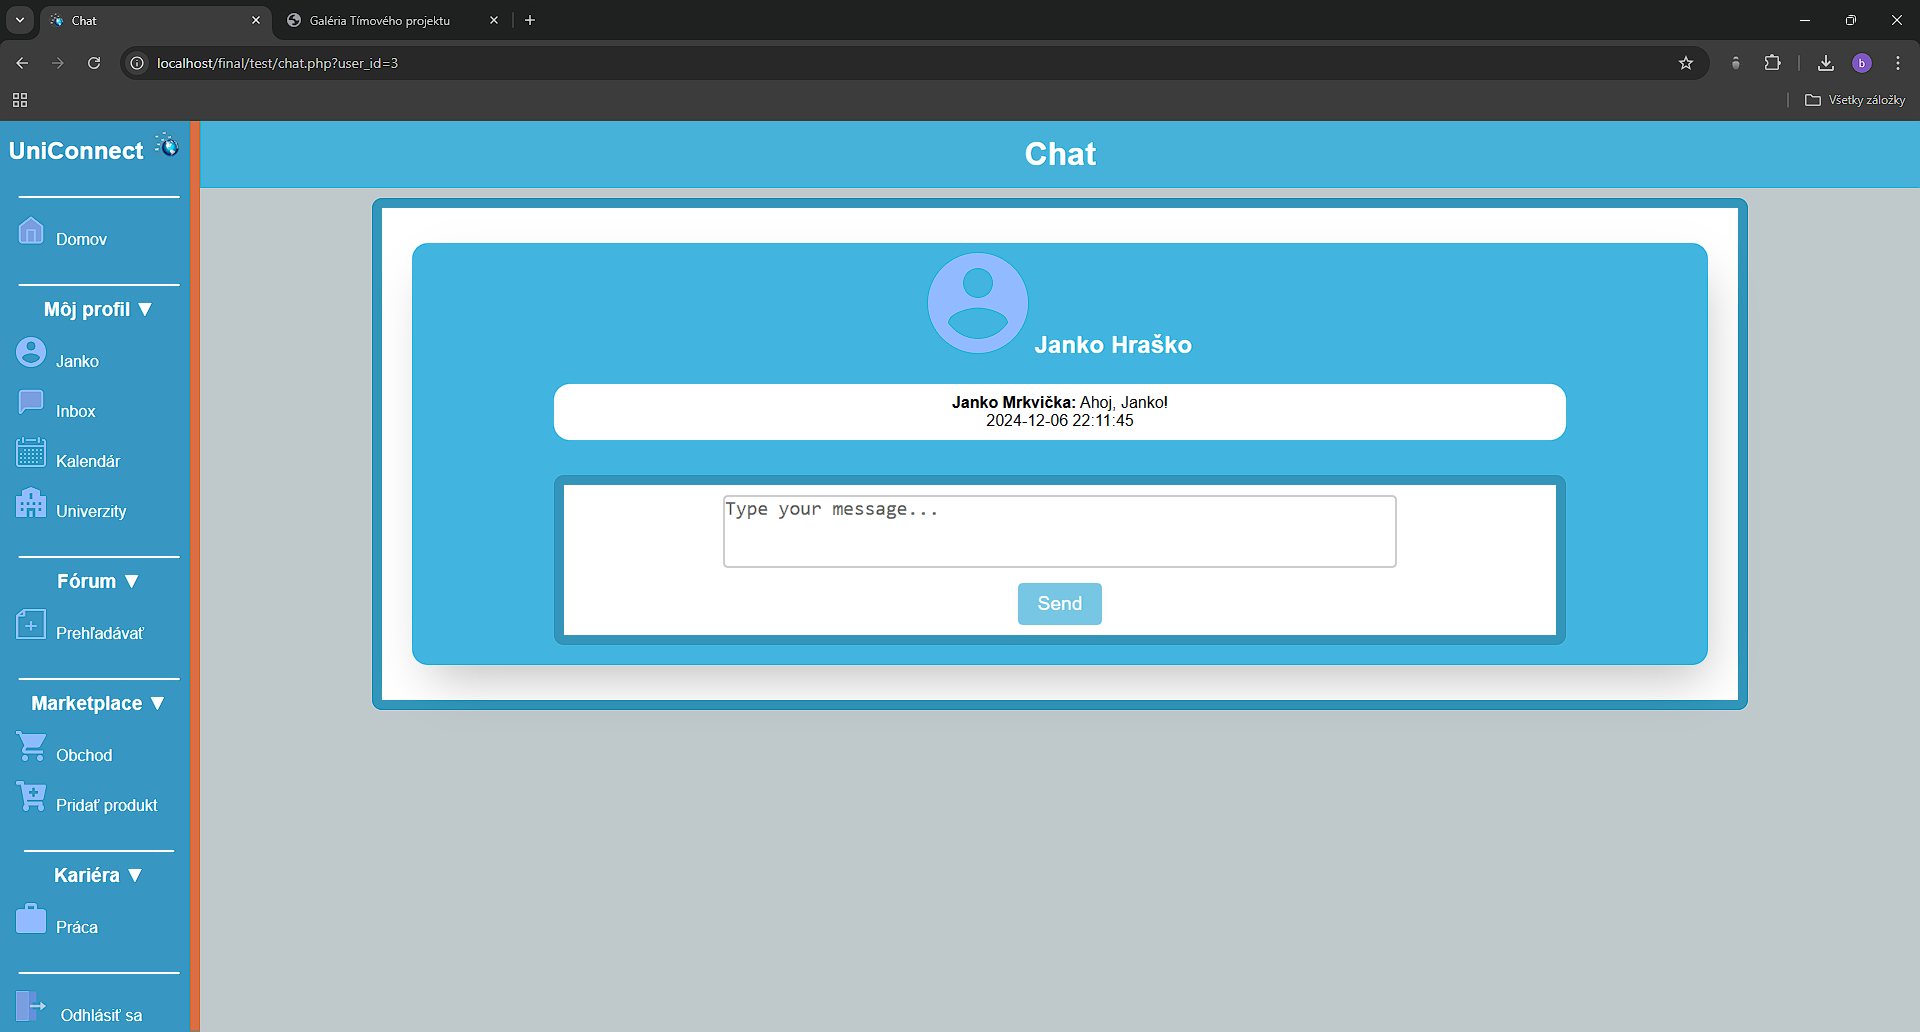Viewport: 1920px width, 1032px height.
Task: Open the tab search dropdown arrow
Action: [x=20, y=20]
